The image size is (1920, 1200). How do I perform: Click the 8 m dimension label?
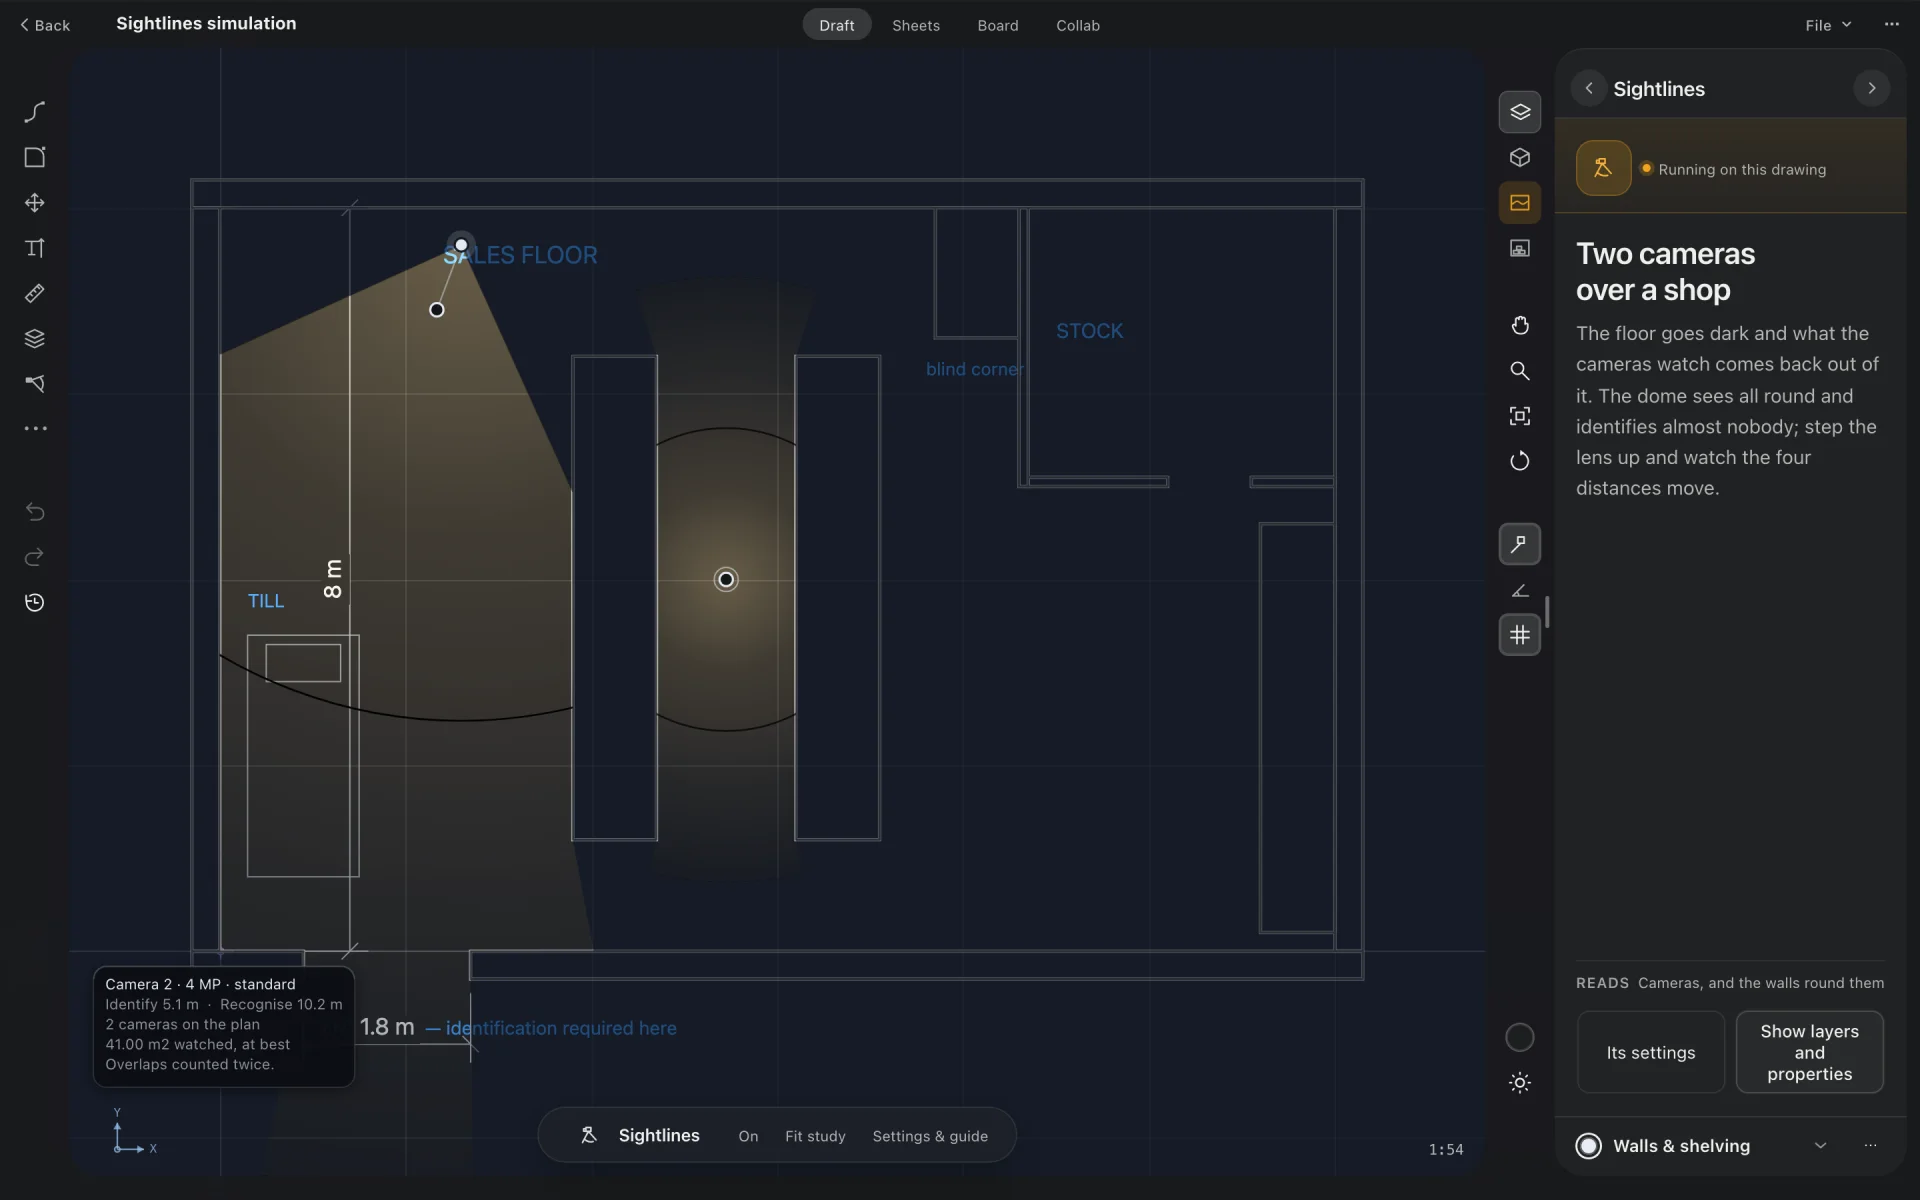(333, 579)
